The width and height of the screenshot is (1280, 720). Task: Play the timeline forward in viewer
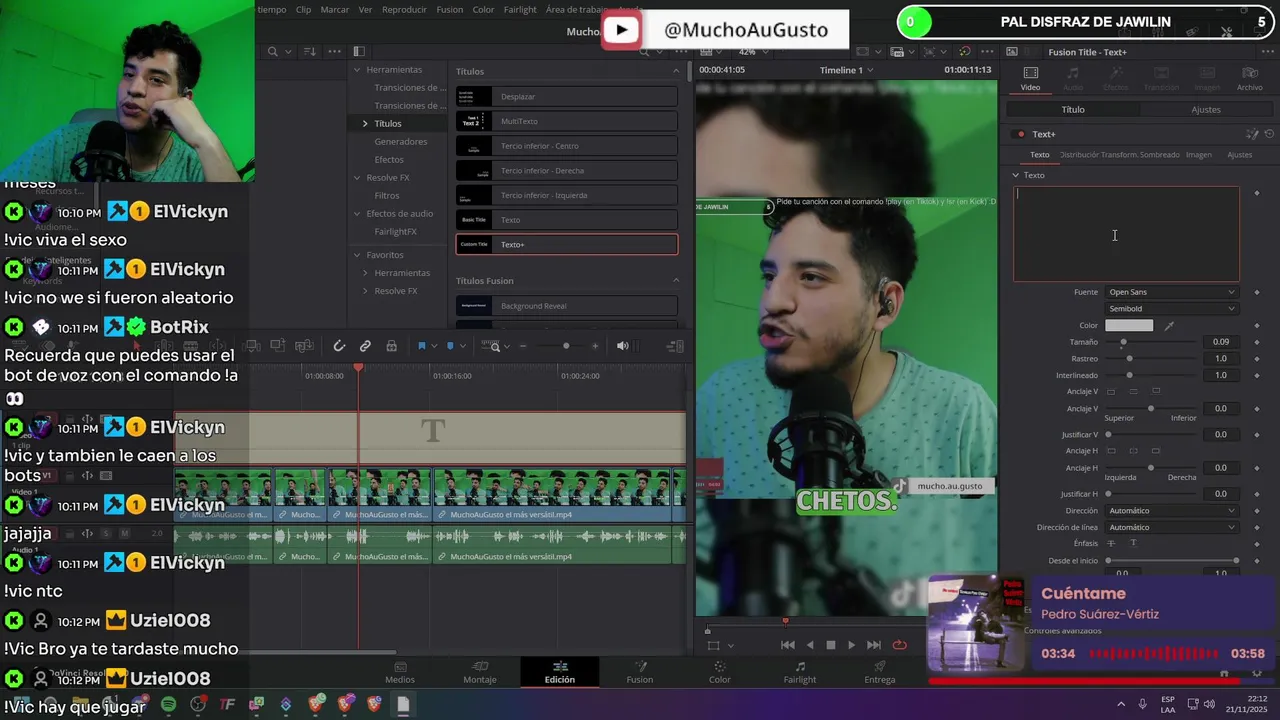pos(851,645)
